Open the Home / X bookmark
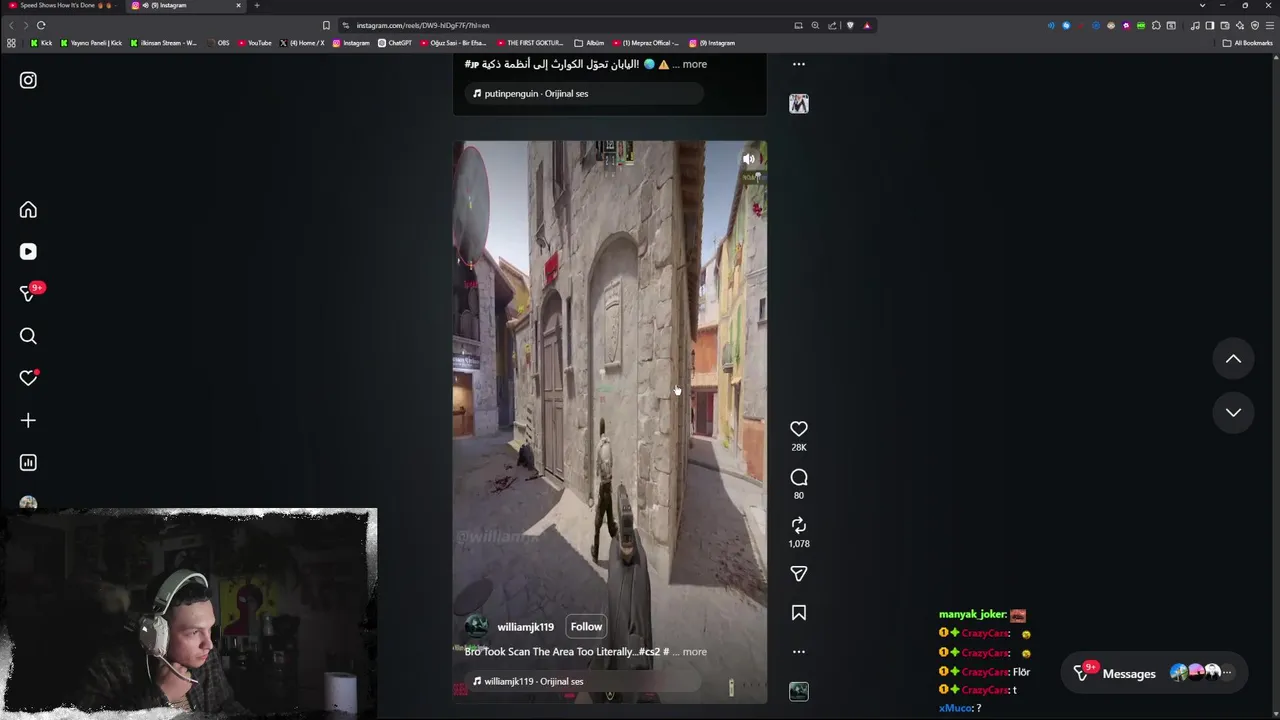 coord(303,43)
